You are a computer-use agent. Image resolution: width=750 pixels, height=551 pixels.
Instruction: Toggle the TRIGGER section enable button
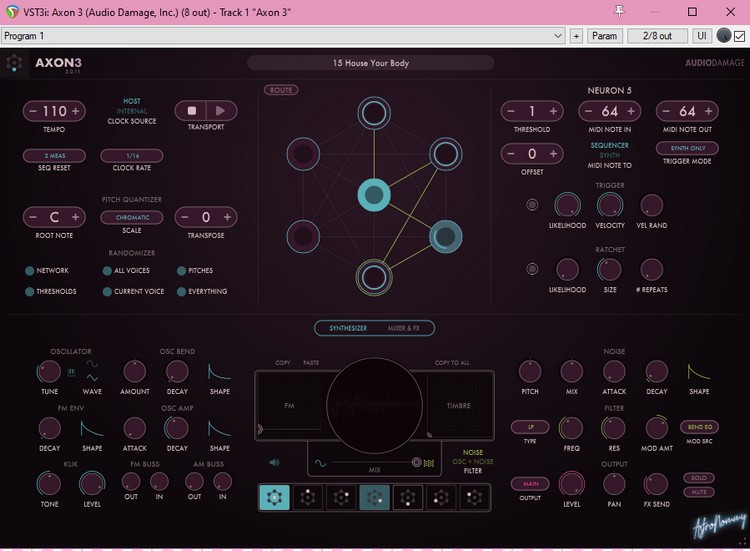point(532,205)
